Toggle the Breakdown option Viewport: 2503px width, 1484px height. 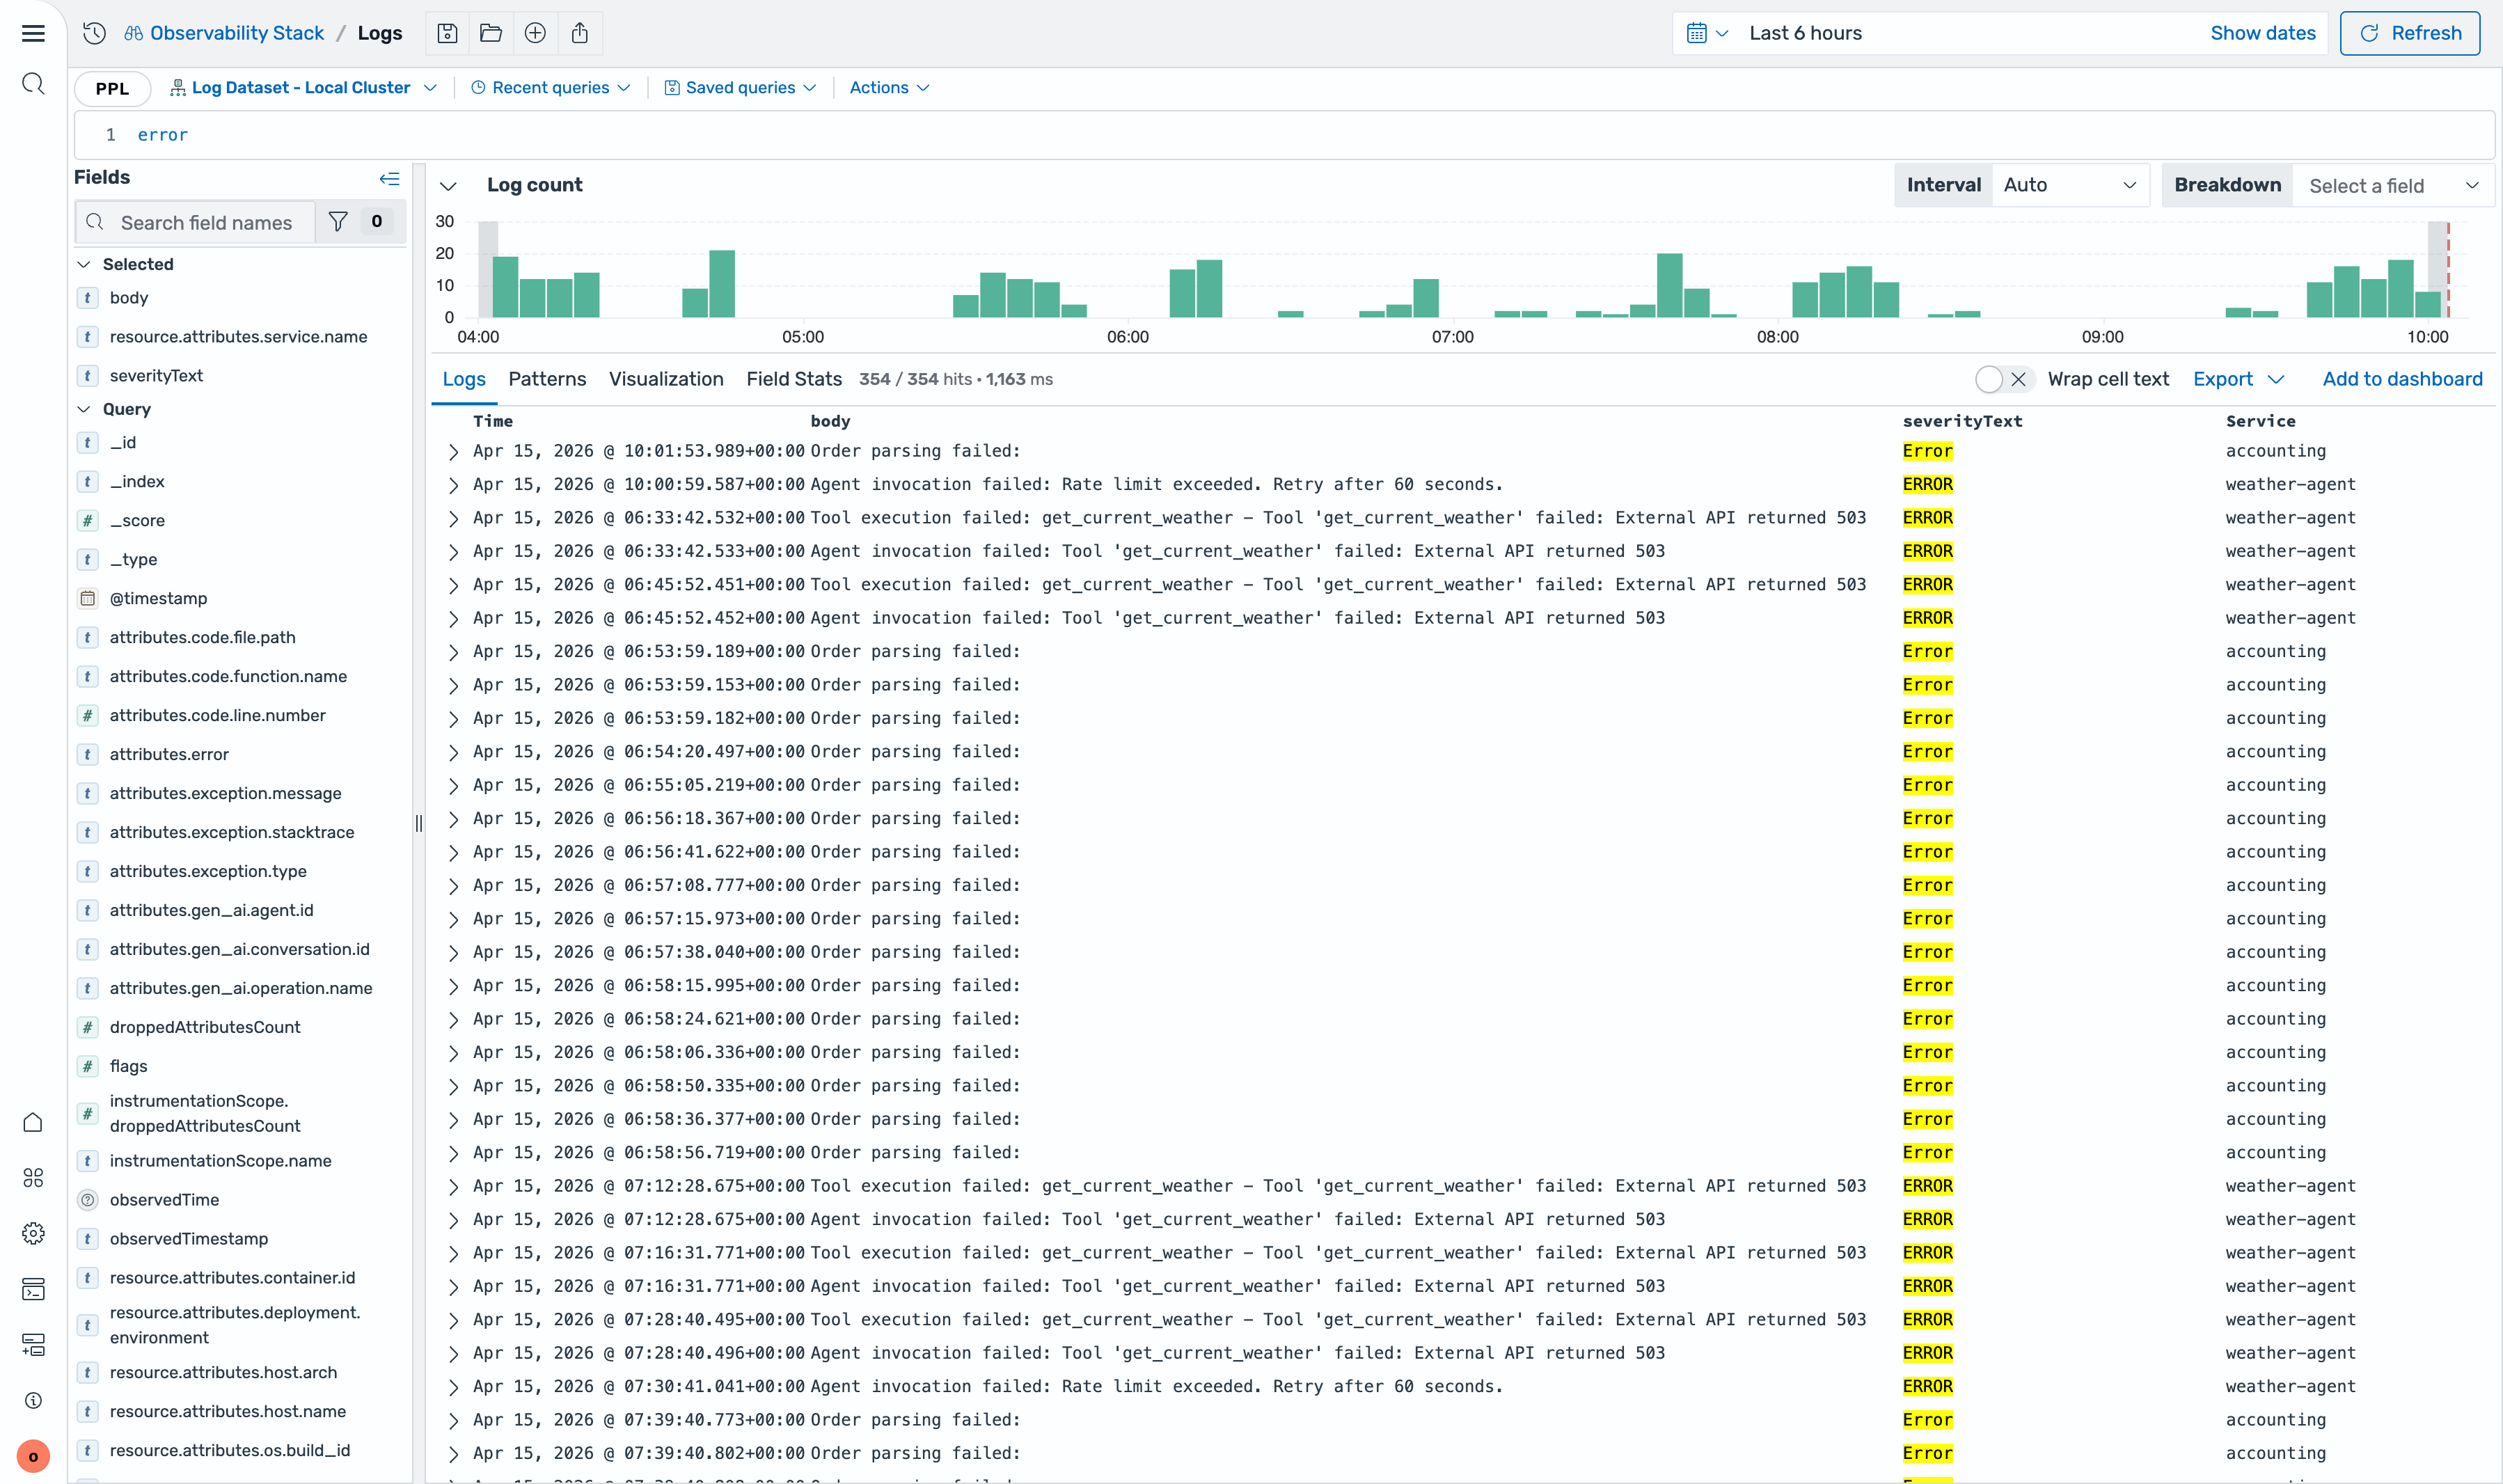pos(2227,185)
